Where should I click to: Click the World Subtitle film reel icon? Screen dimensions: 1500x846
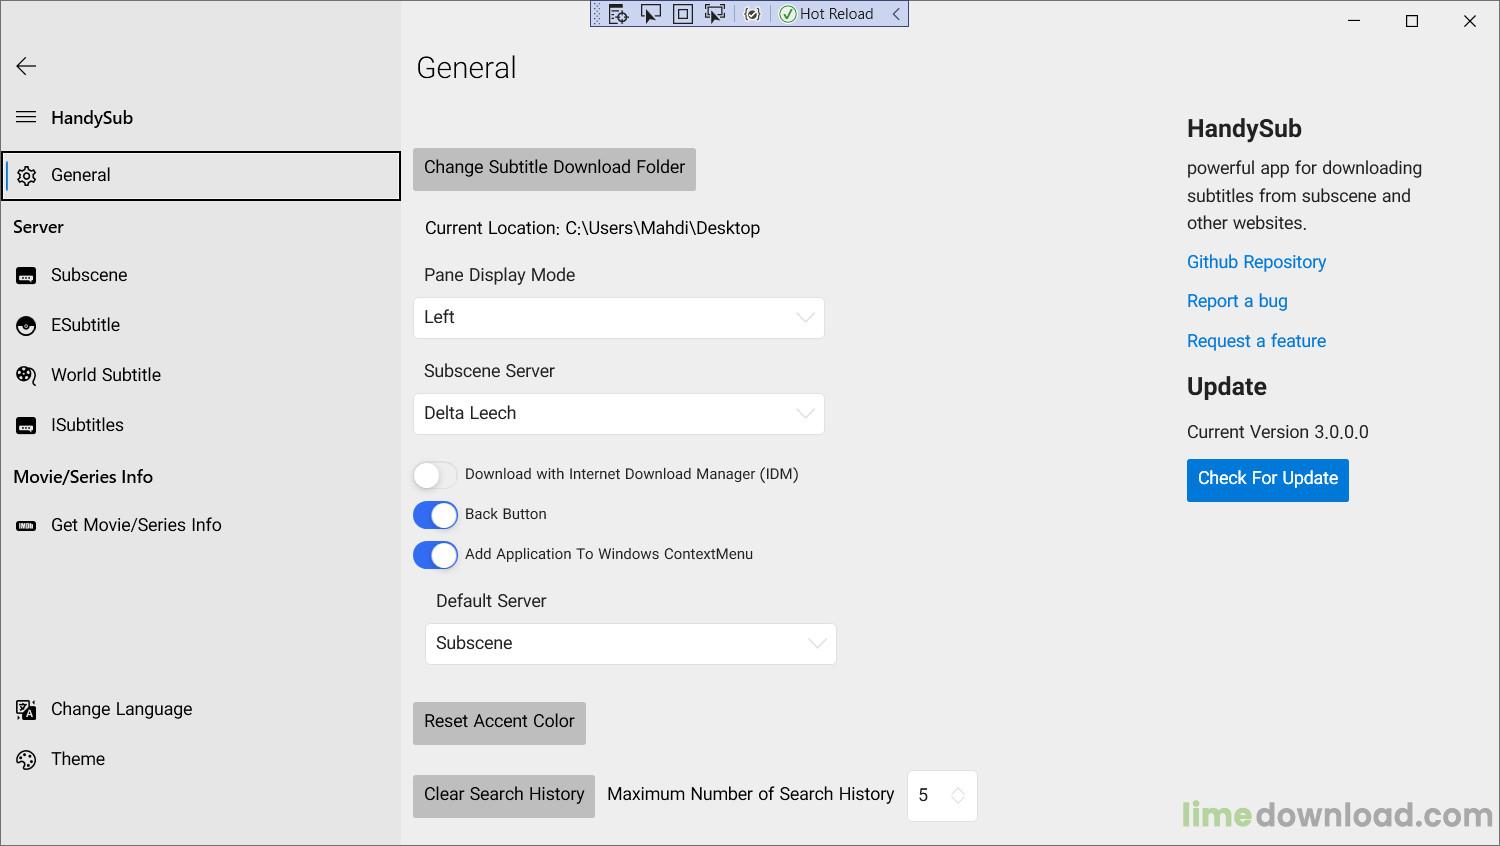[x=27, y=376]
